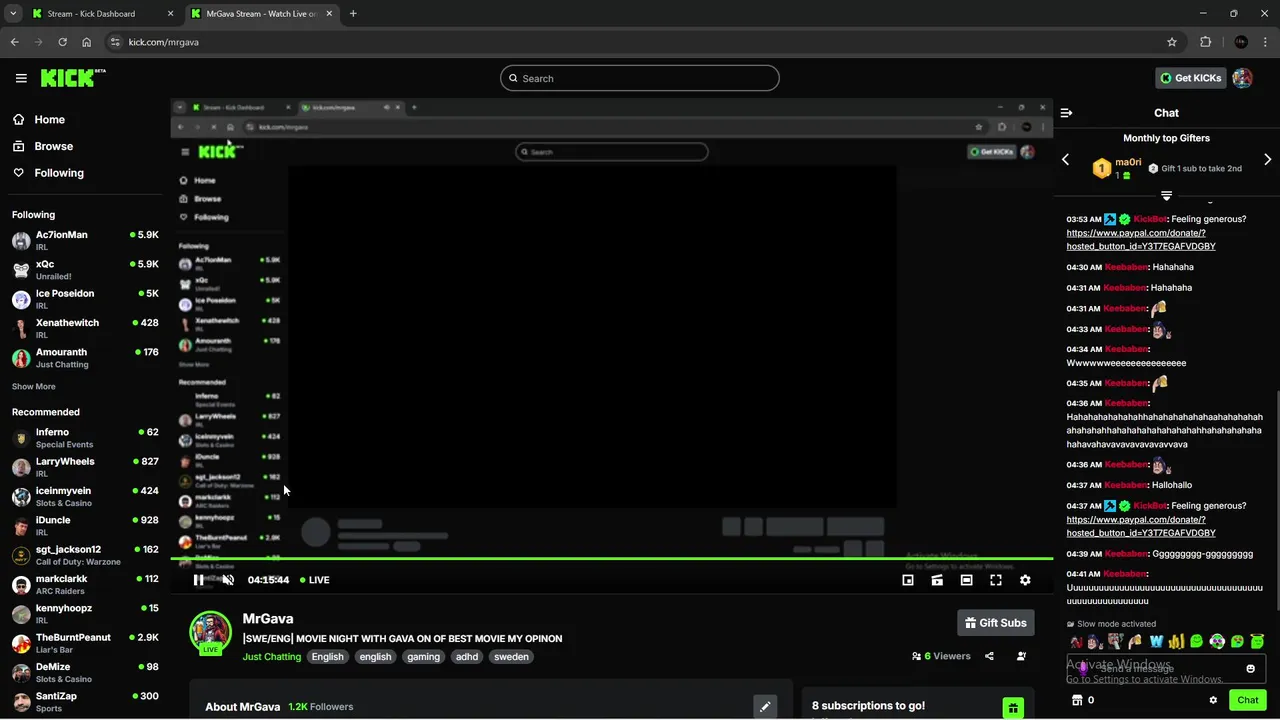1280x720 pixels.
Task: Toggle theater mode
Action: point(966,580)
